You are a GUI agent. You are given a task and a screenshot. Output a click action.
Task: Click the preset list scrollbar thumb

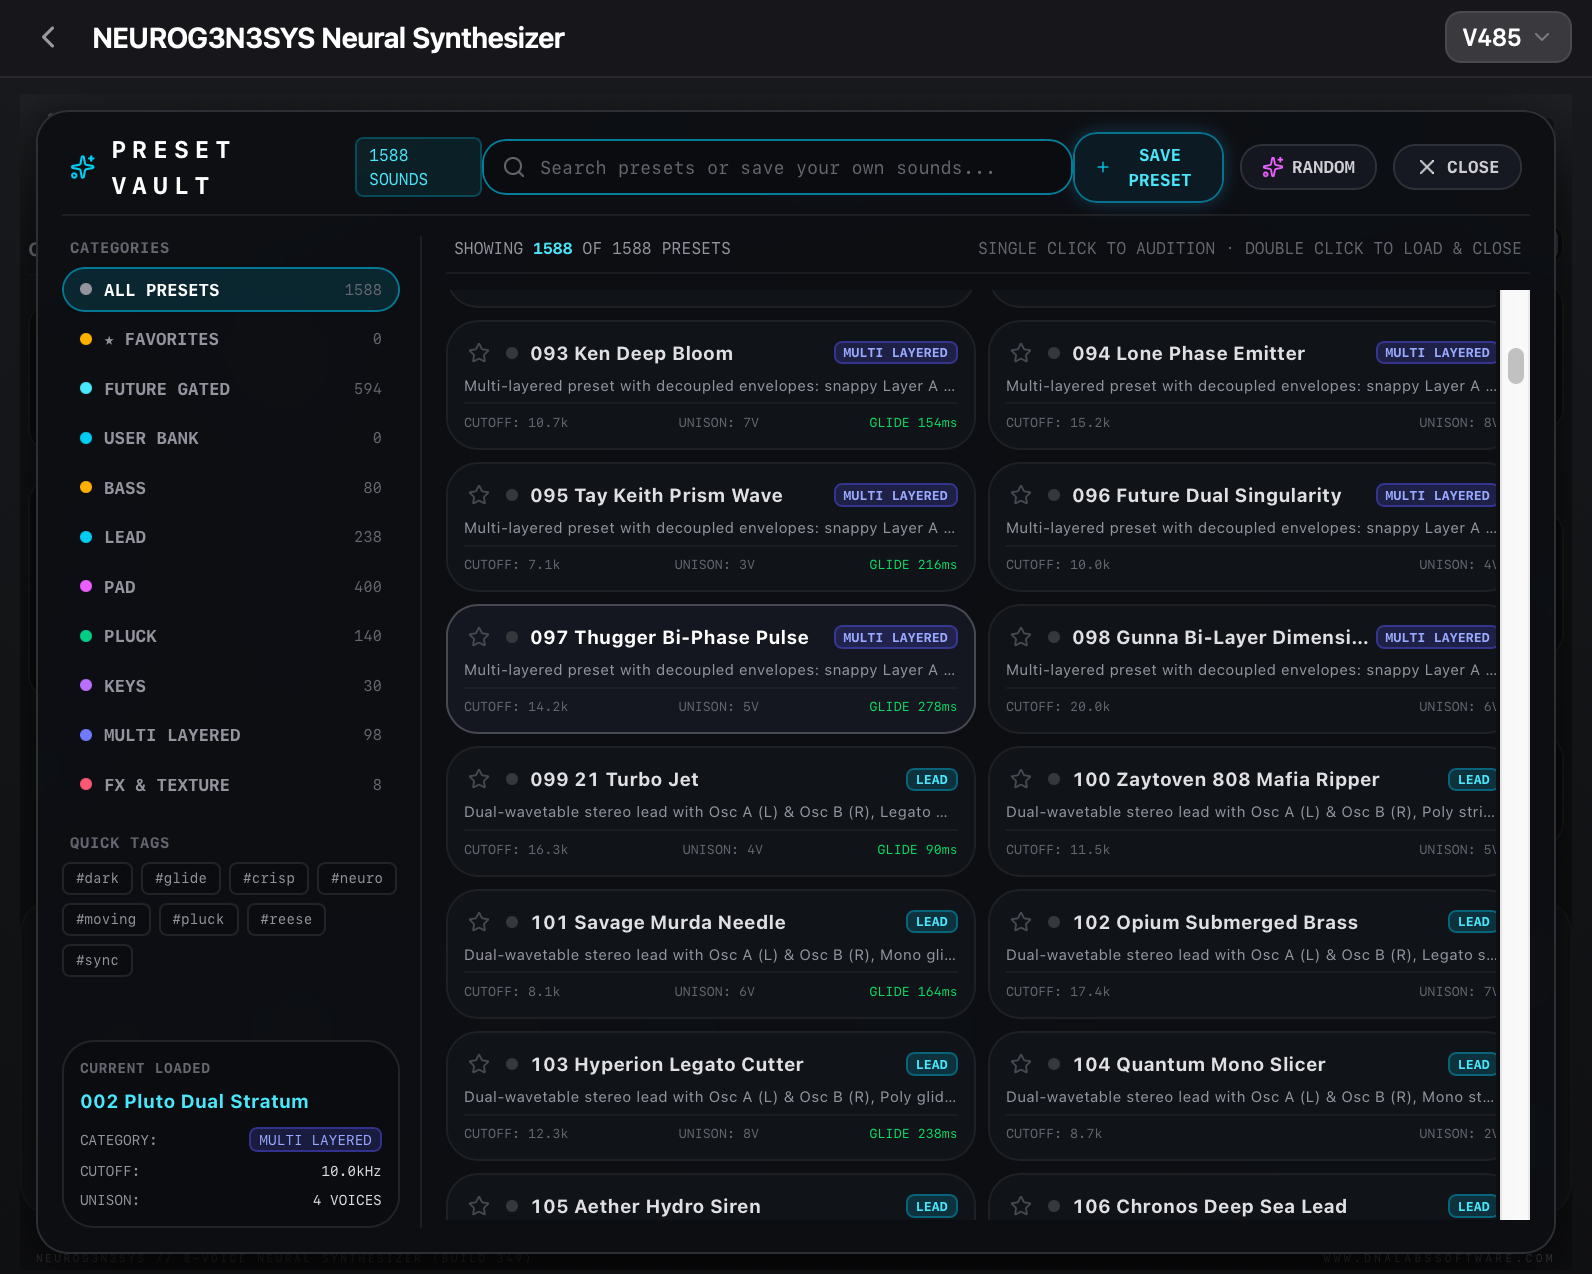[1516, 366]
